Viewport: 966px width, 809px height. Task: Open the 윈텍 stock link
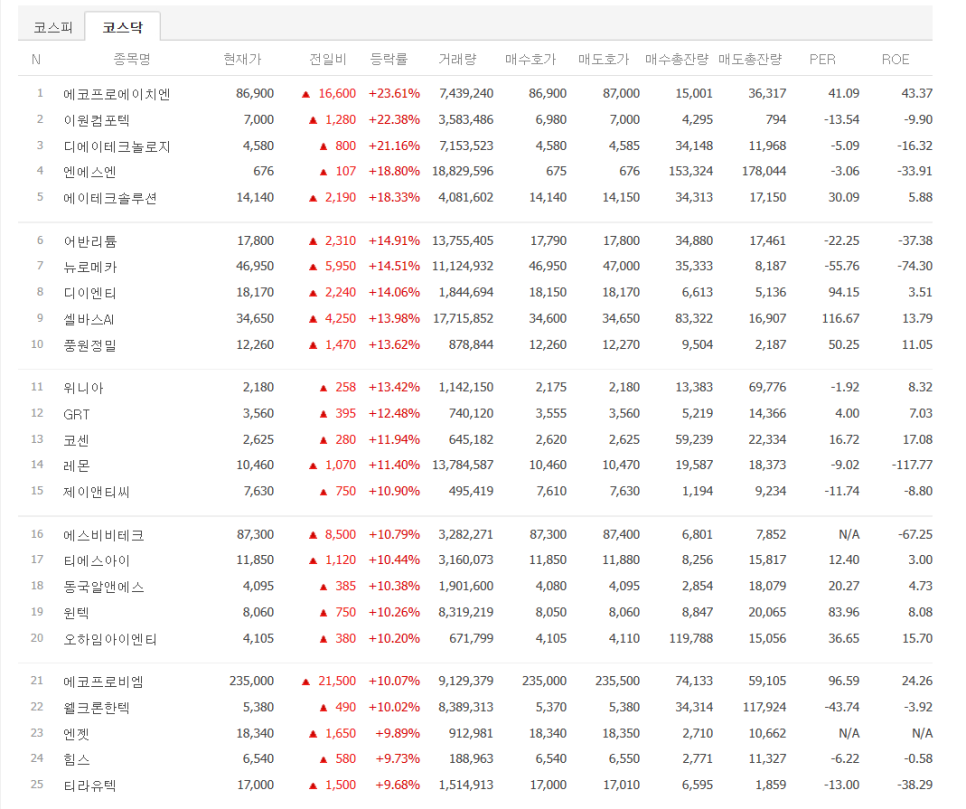coord(76,613)
